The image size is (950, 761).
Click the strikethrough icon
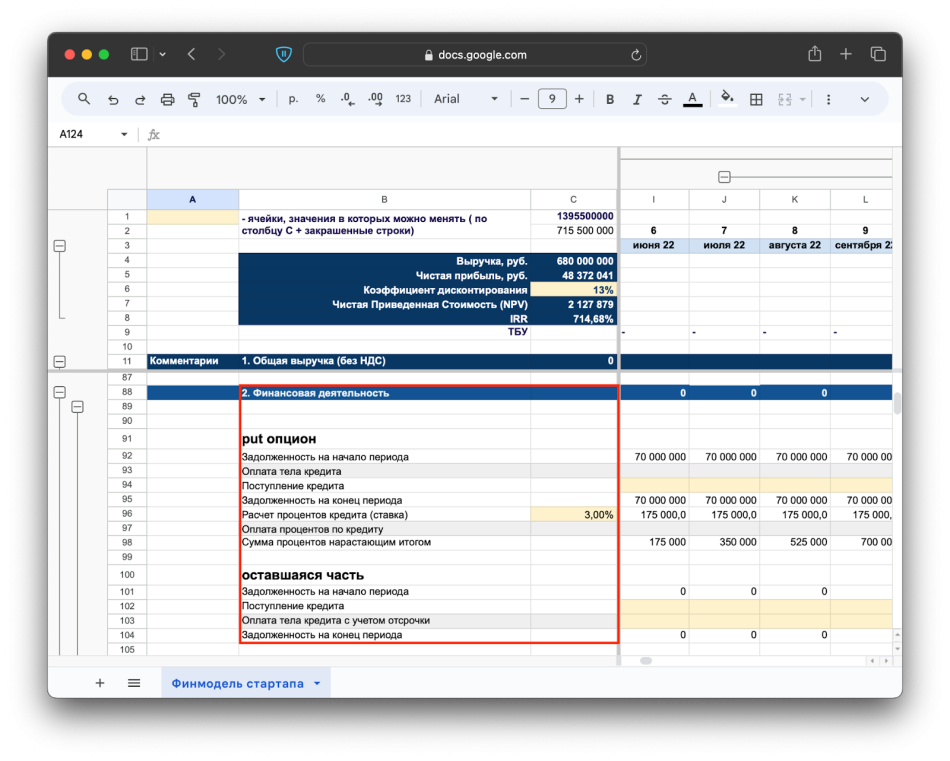pos(664,99)
